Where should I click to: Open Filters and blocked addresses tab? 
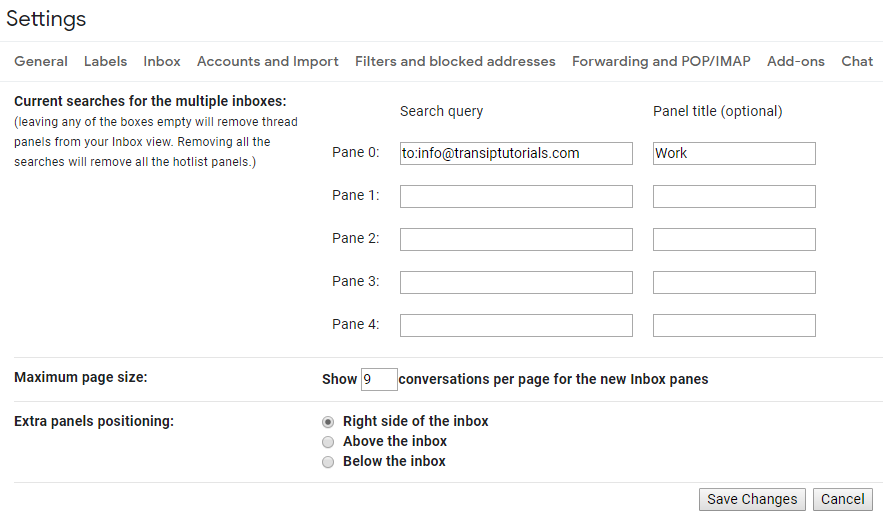tap(455, 61)
